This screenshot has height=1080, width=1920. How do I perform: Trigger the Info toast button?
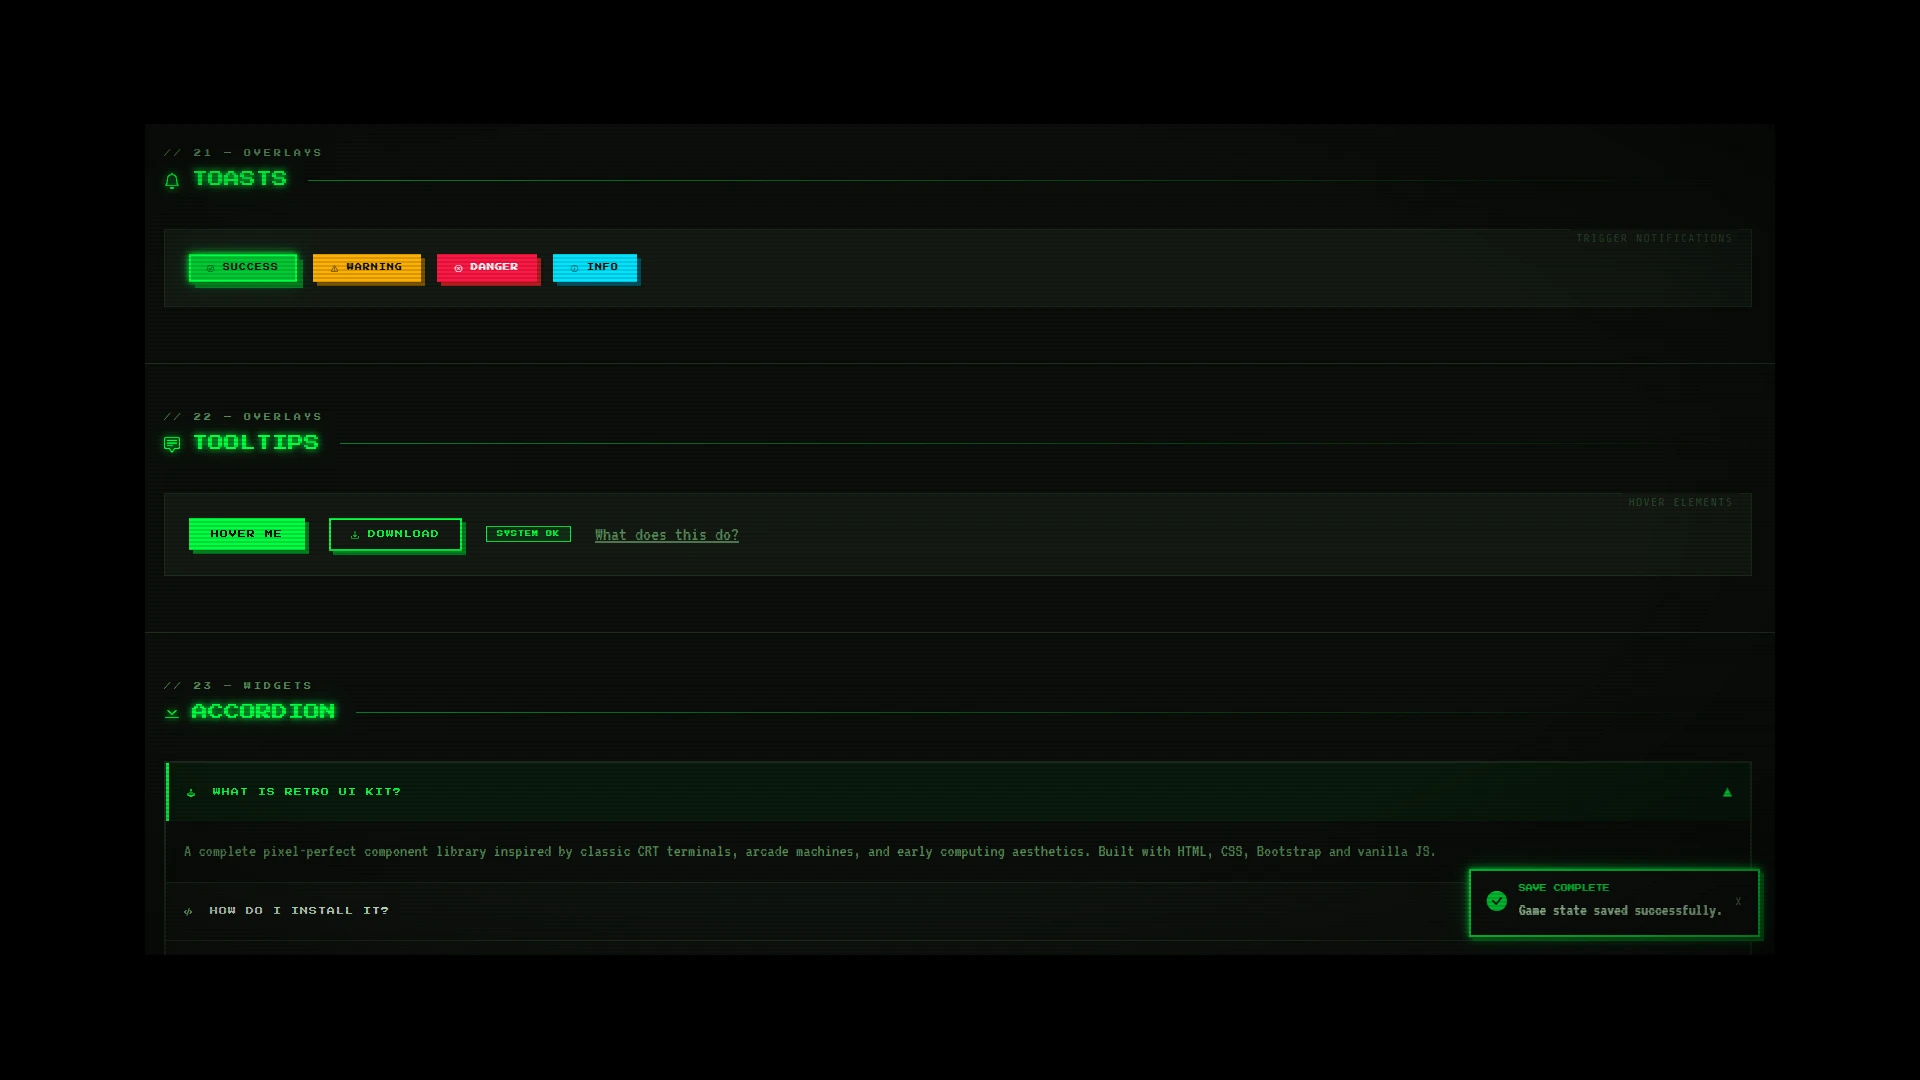[x=595, y=267]
